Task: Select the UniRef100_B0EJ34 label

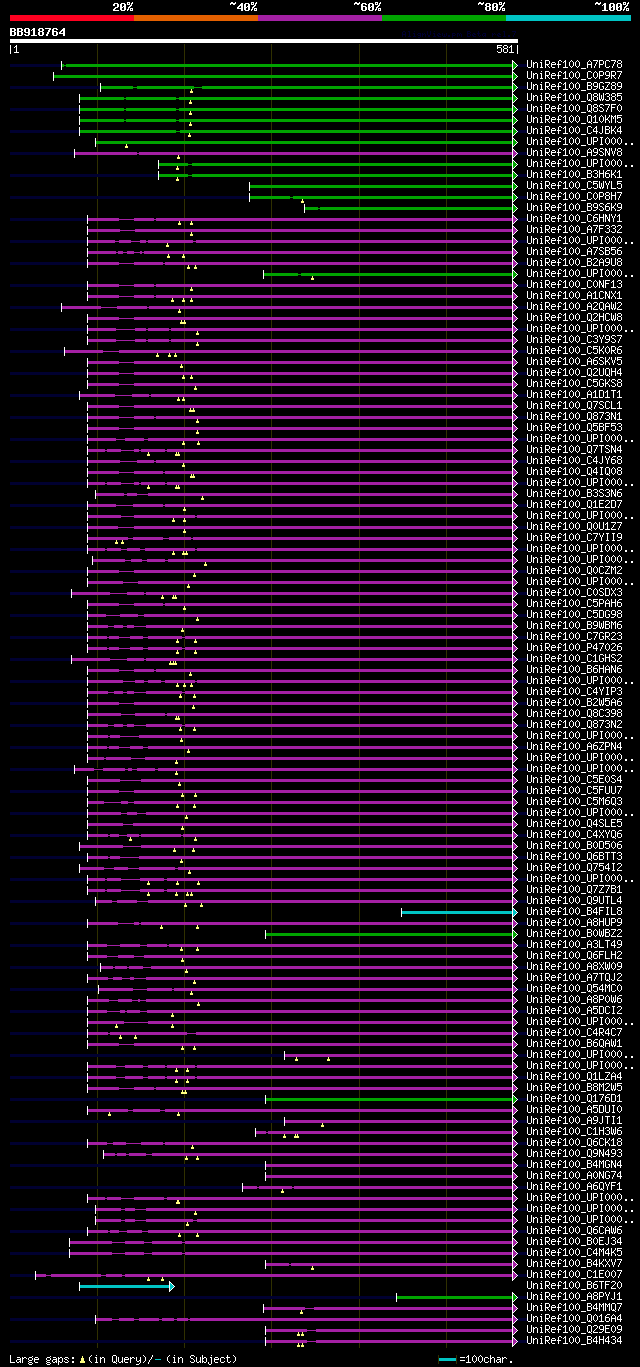Action: [574, 1241]
